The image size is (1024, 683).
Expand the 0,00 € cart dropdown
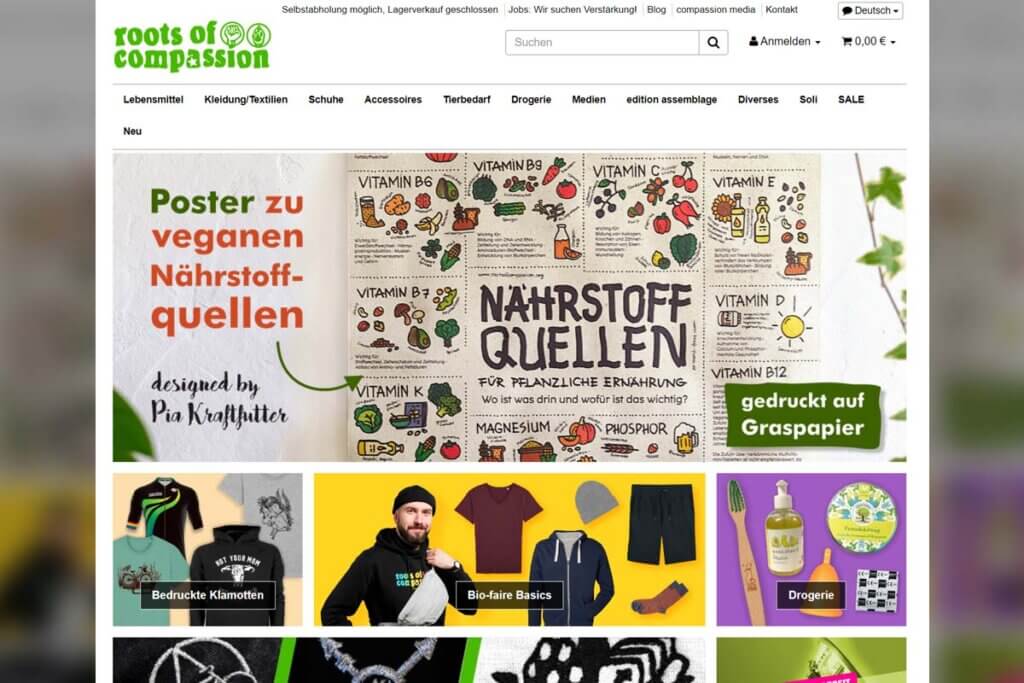(869, 41)
